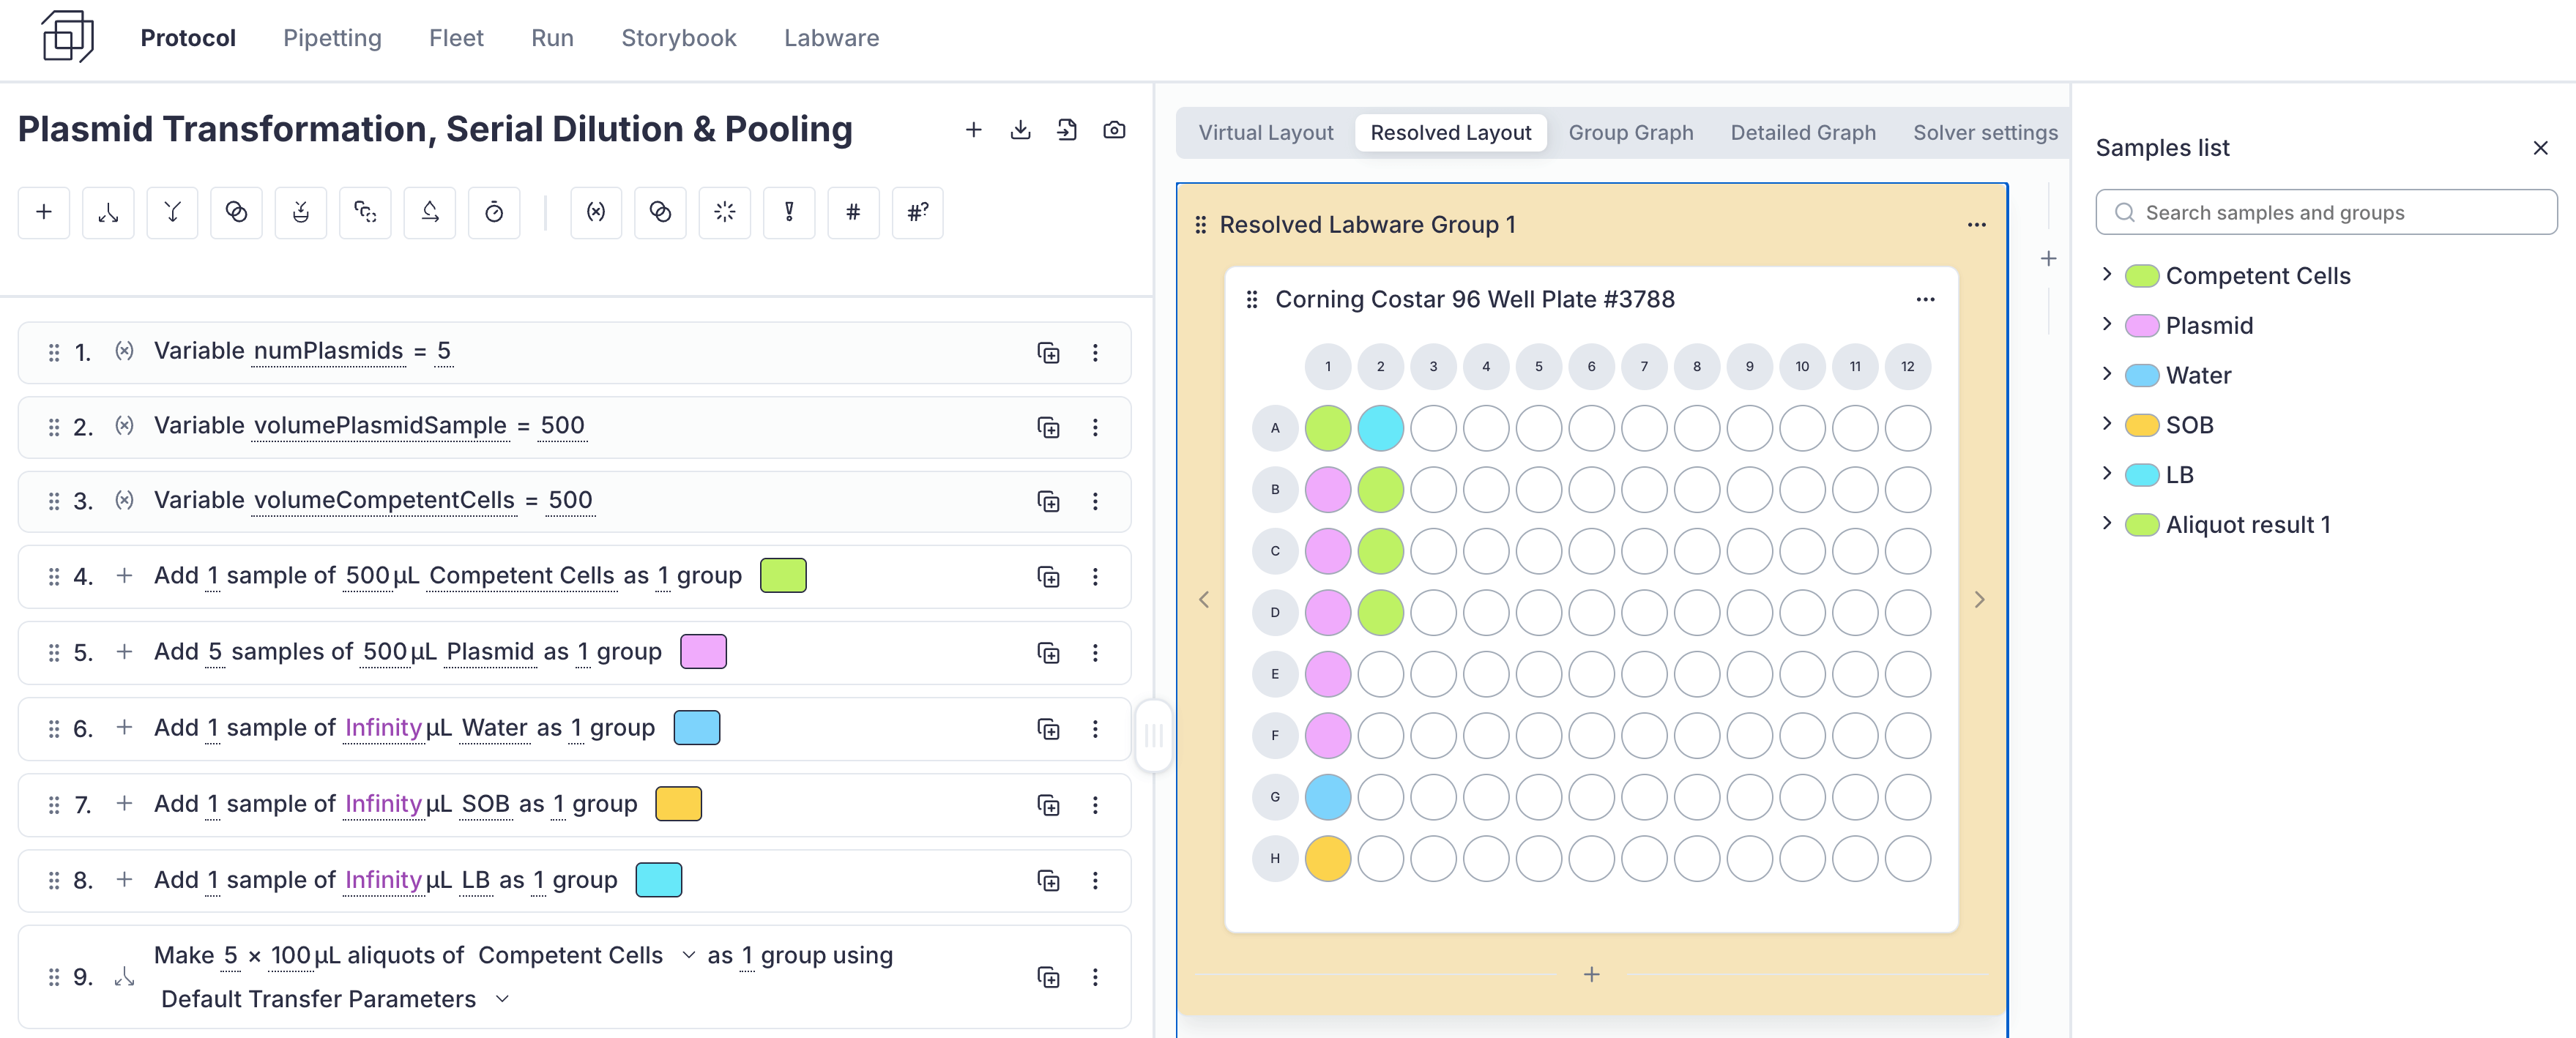Click the hash (#) toolbar icon
The image size is (2576, 1038).
point(853,212)
